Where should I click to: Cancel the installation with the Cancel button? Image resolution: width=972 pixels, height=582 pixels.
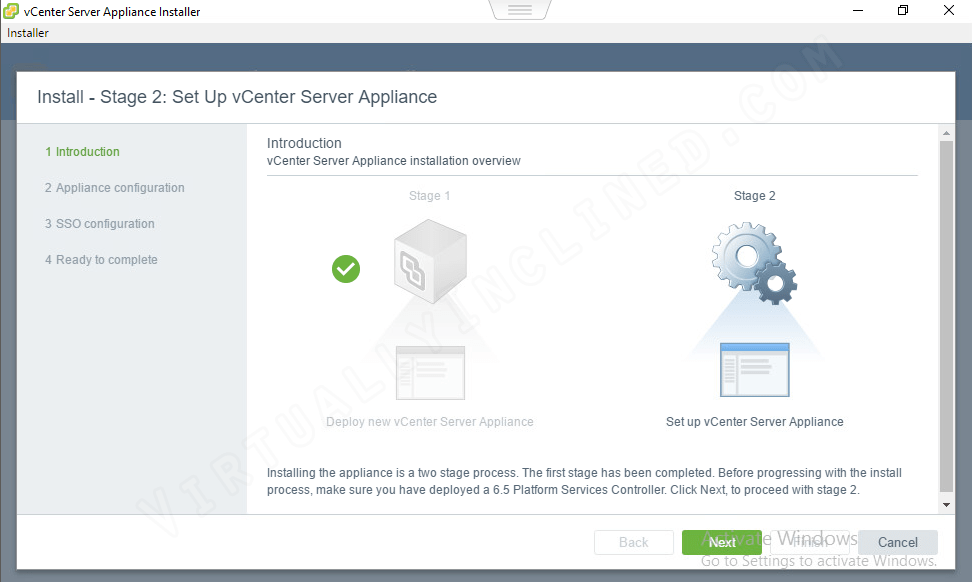897,542
